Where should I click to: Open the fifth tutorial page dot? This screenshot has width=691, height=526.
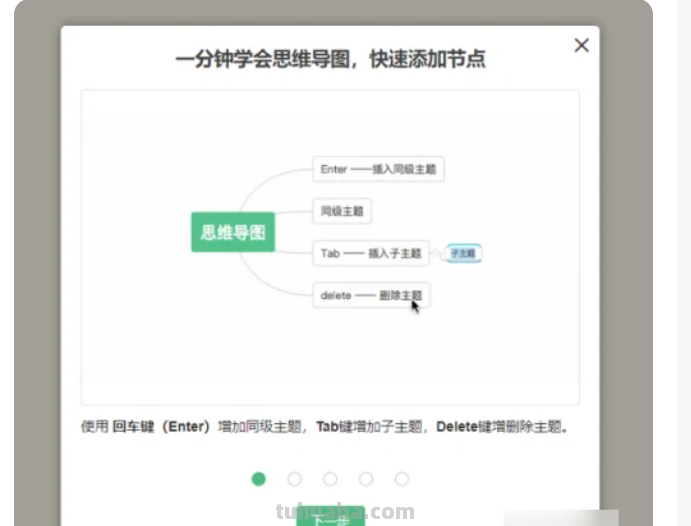[x=401, y=479]
